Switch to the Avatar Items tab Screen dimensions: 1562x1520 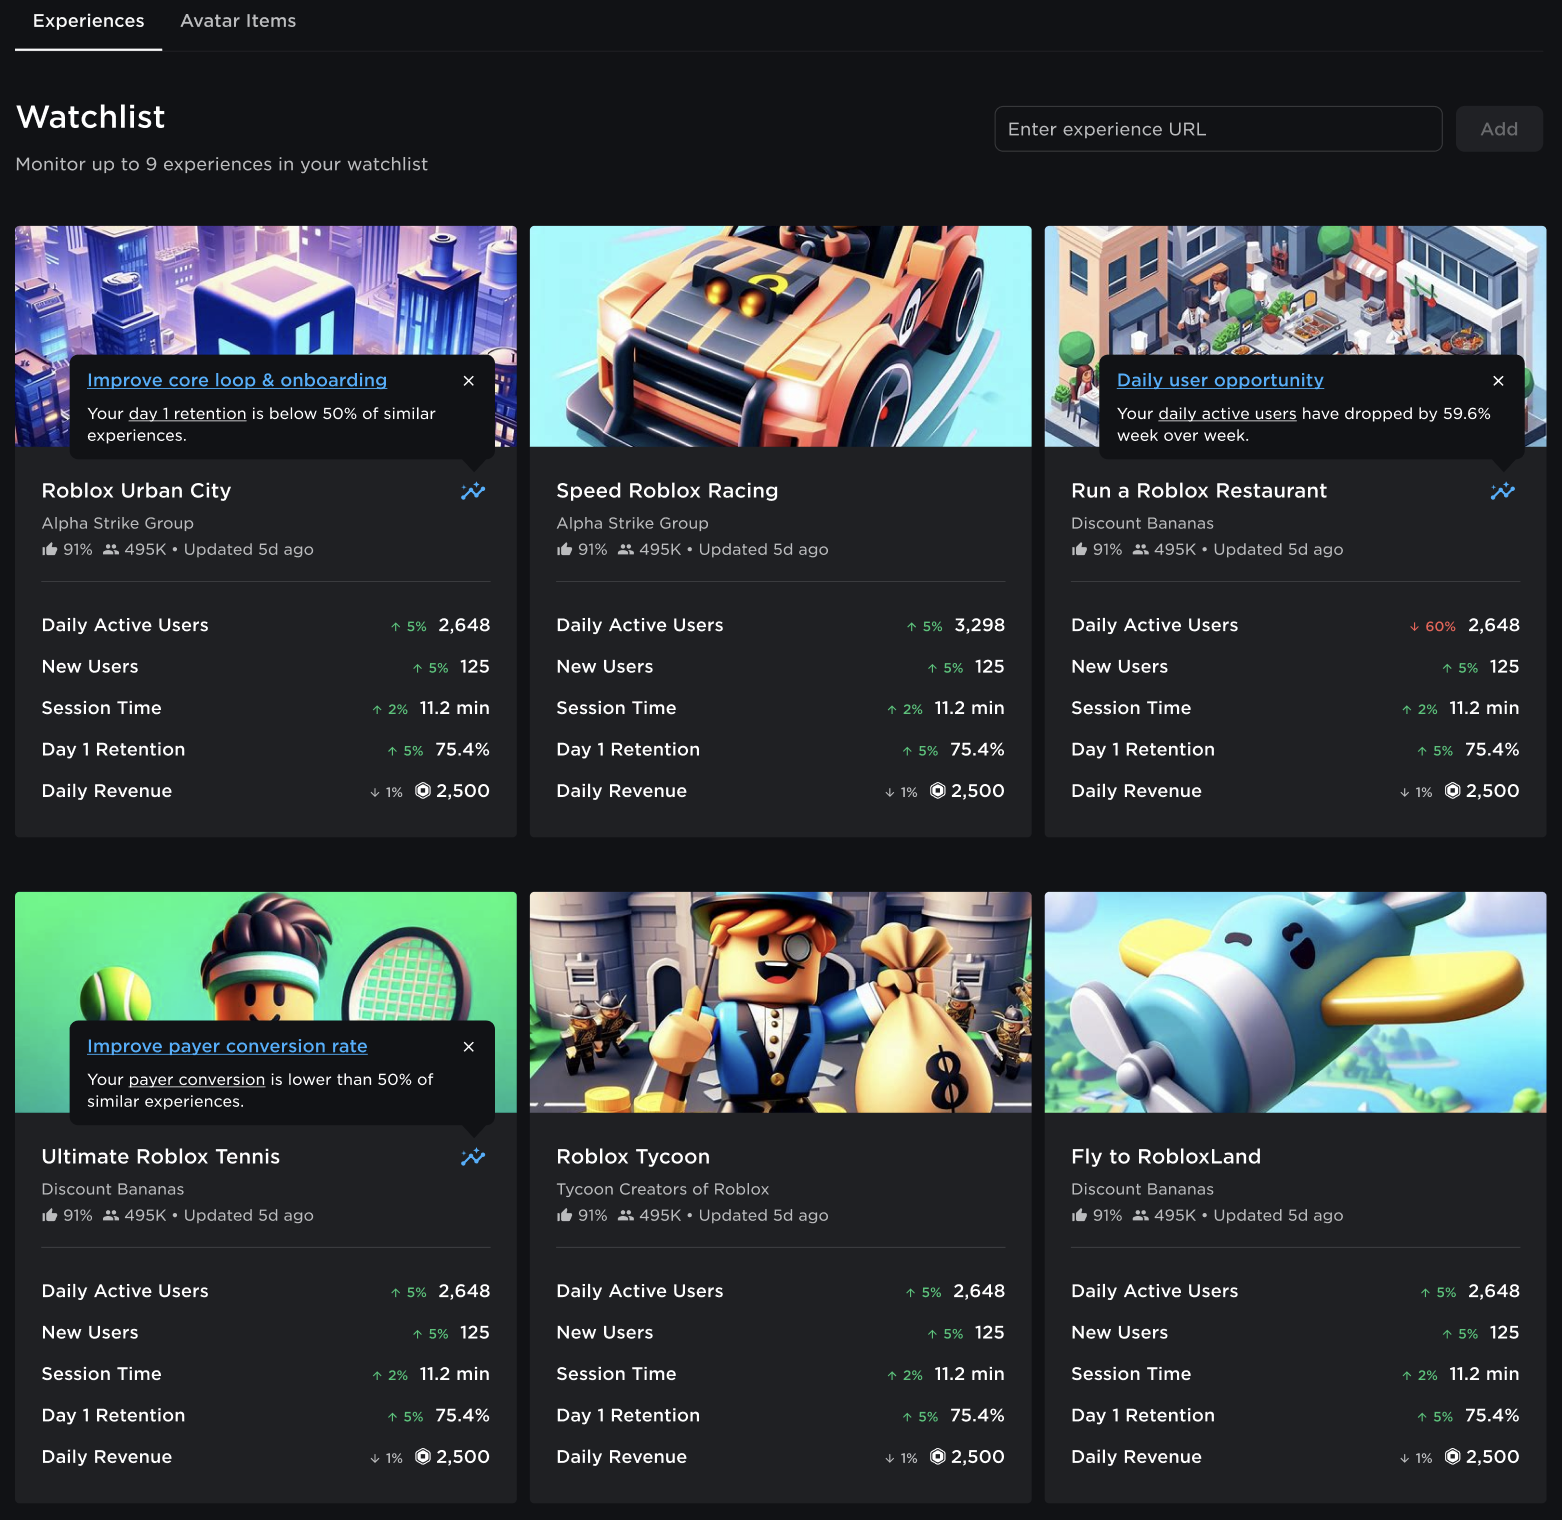click(238, 21)
